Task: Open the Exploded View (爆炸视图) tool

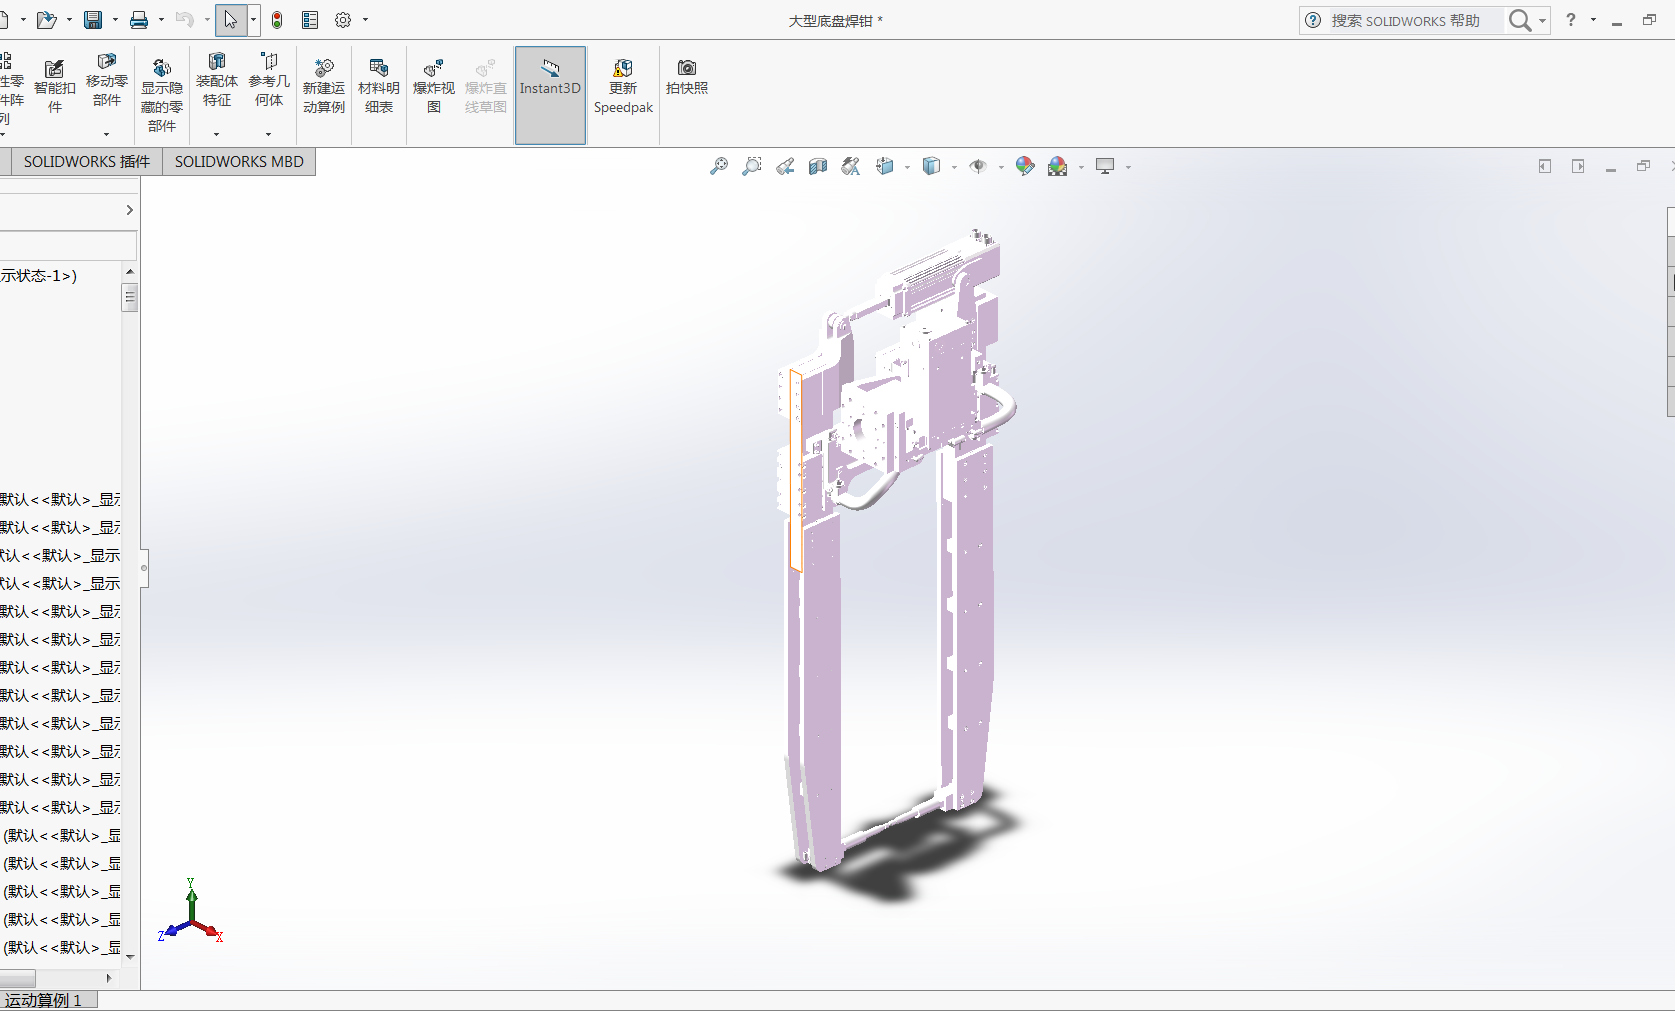Action: 433,85
